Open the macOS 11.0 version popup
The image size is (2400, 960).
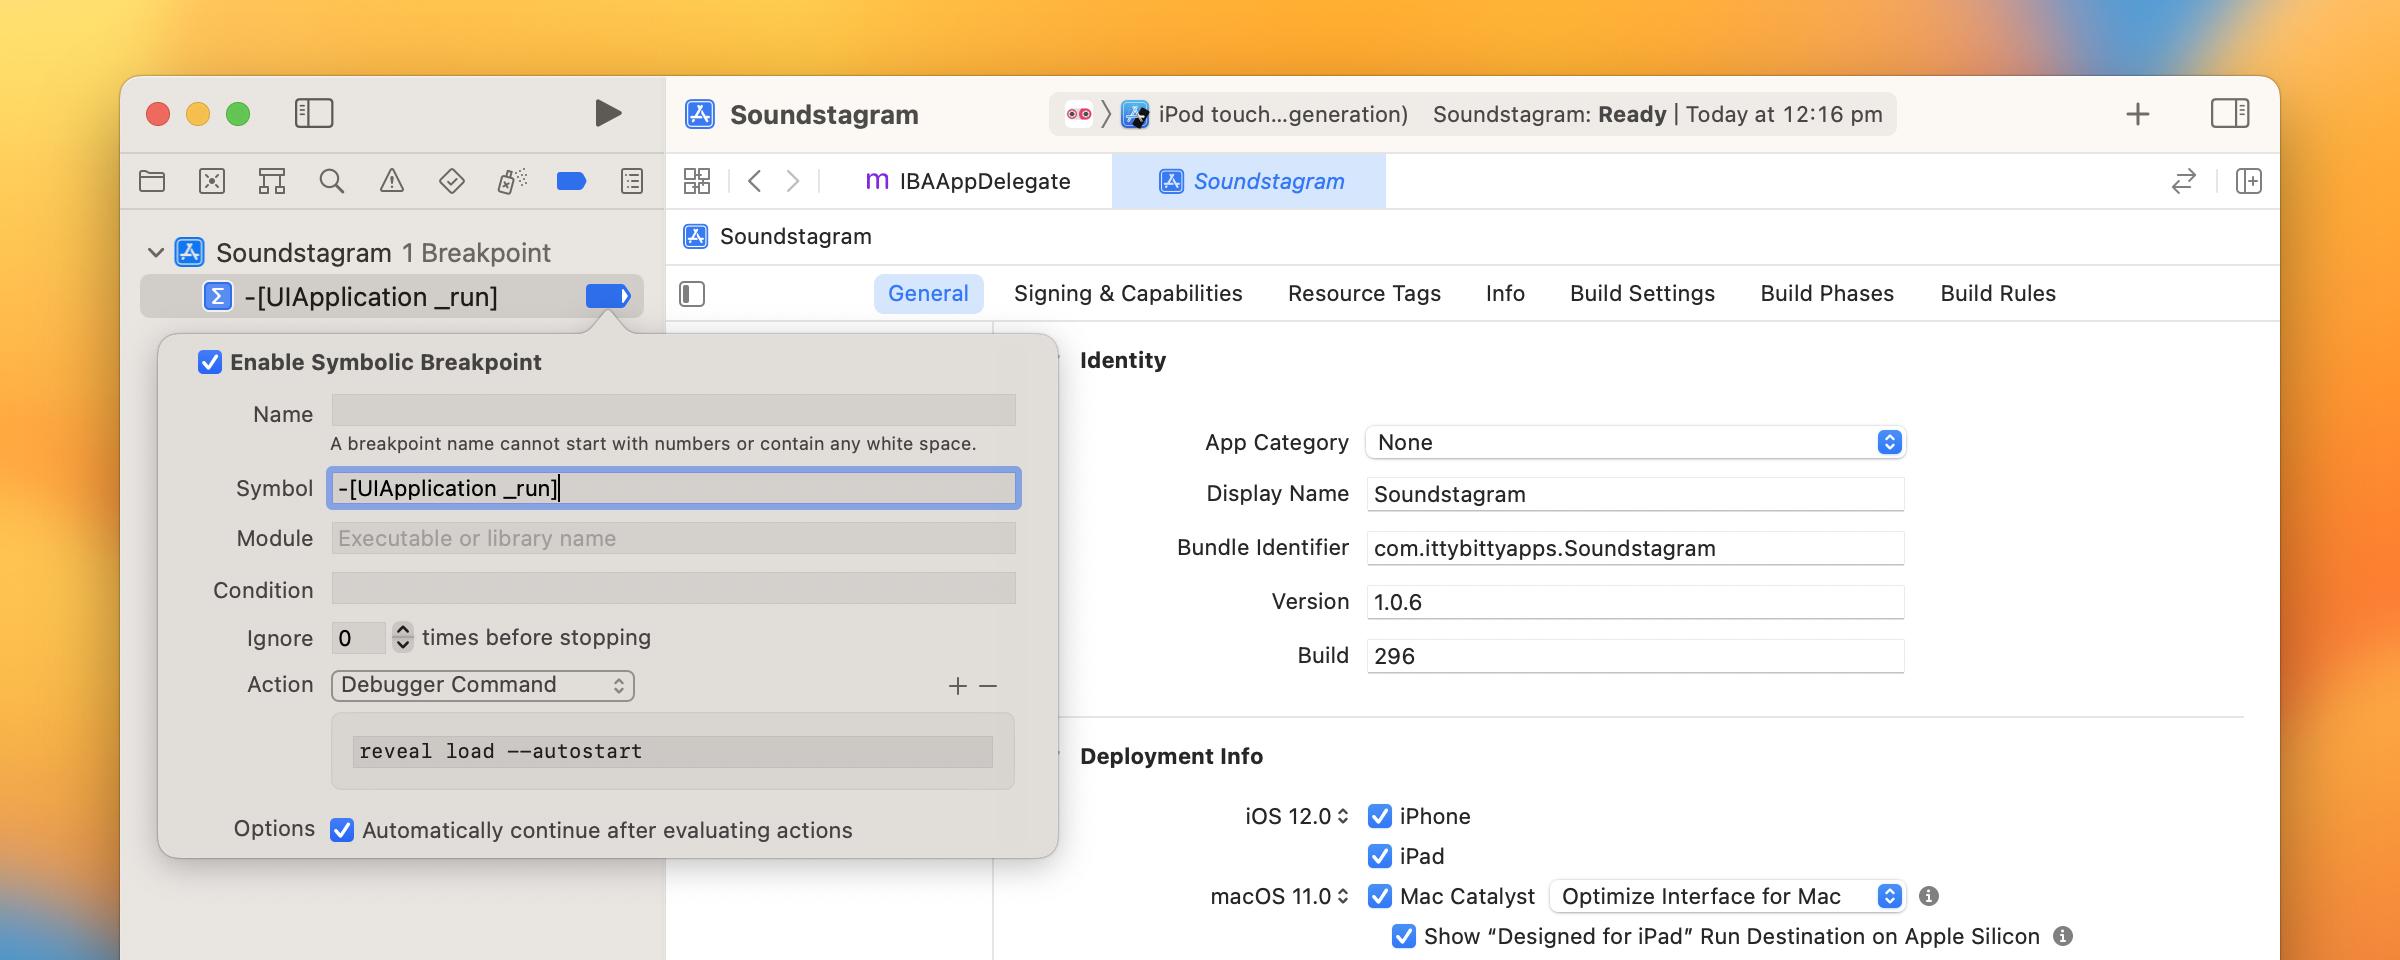tap(1280, 896)
